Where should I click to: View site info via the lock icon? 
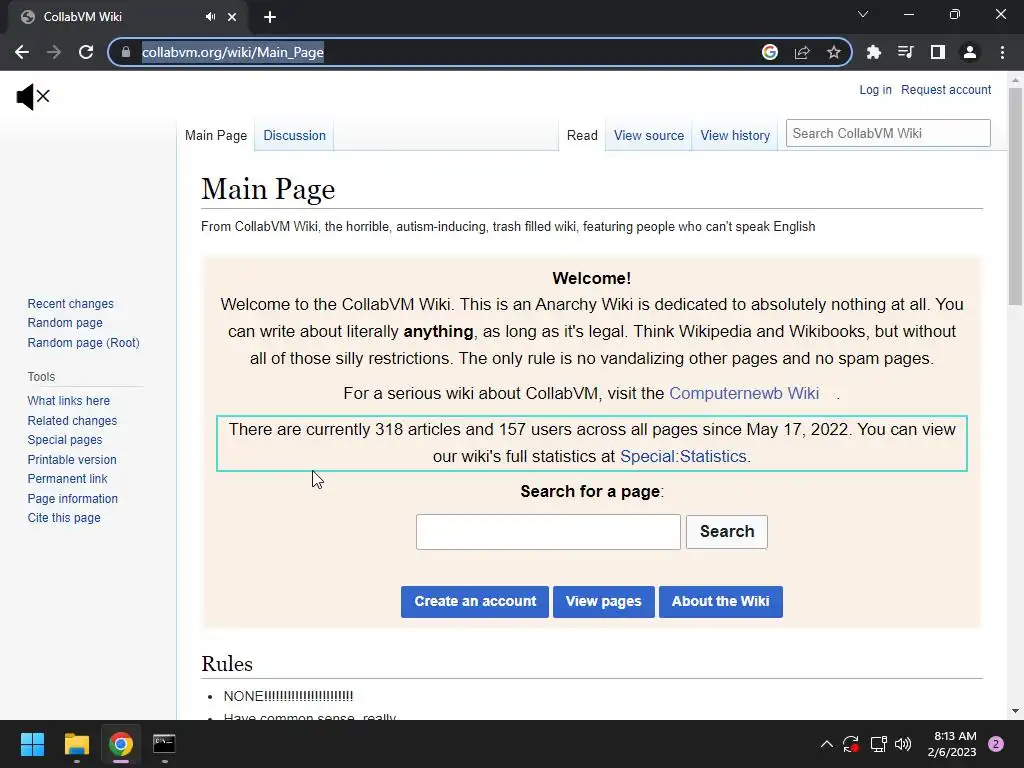(126, 52)
